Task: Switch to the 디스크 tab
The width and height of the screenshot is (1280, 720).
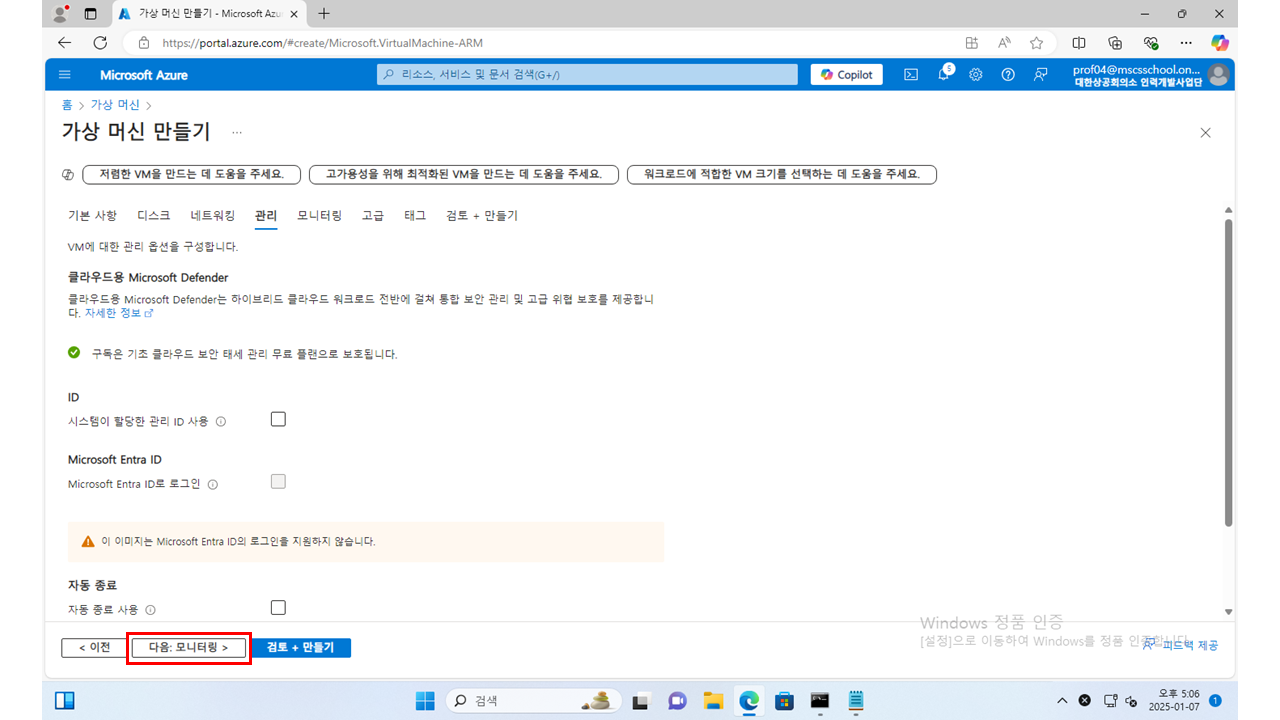Action: (154, 216)
